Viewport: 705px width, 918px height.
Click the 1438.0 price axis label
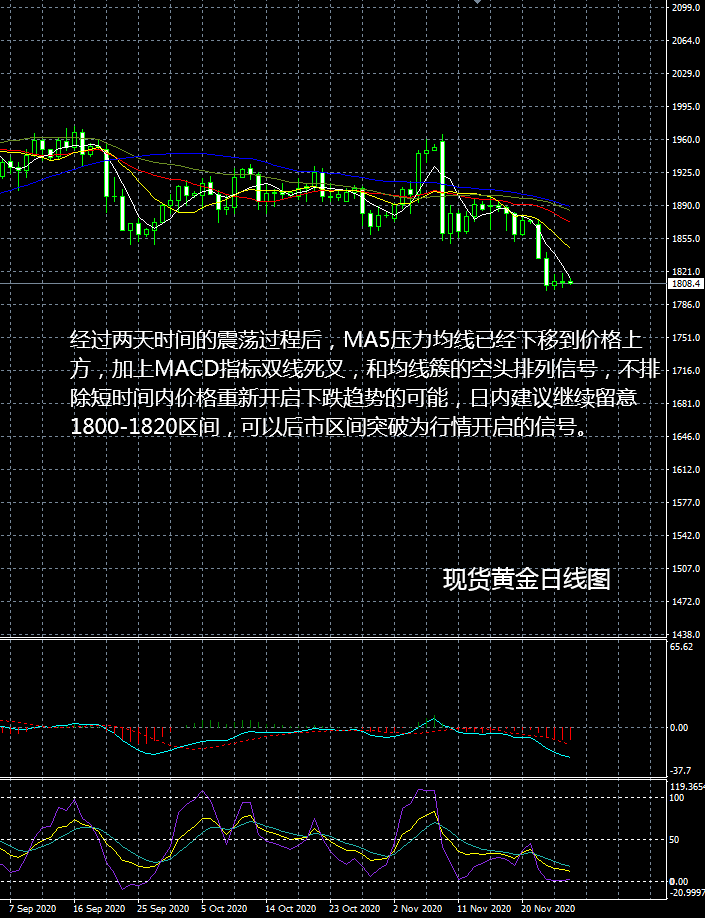point(686,635)
